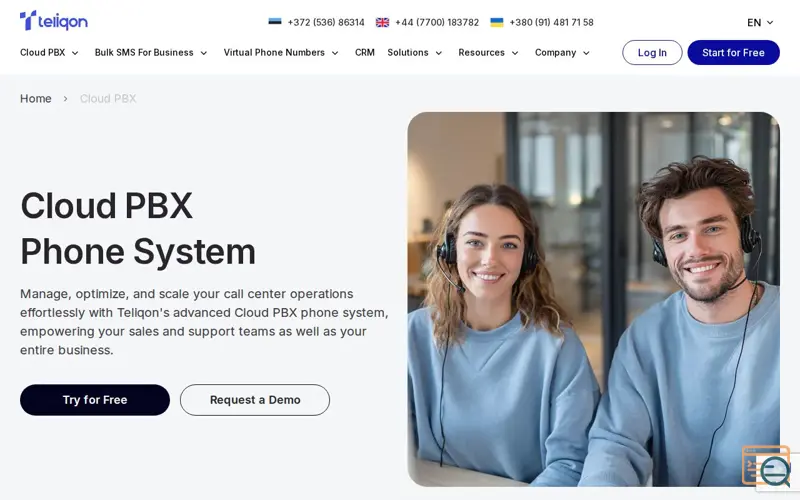This screenshot has width=800, height=500.
Task: Request a Demo button click
Action: point(255,400)
